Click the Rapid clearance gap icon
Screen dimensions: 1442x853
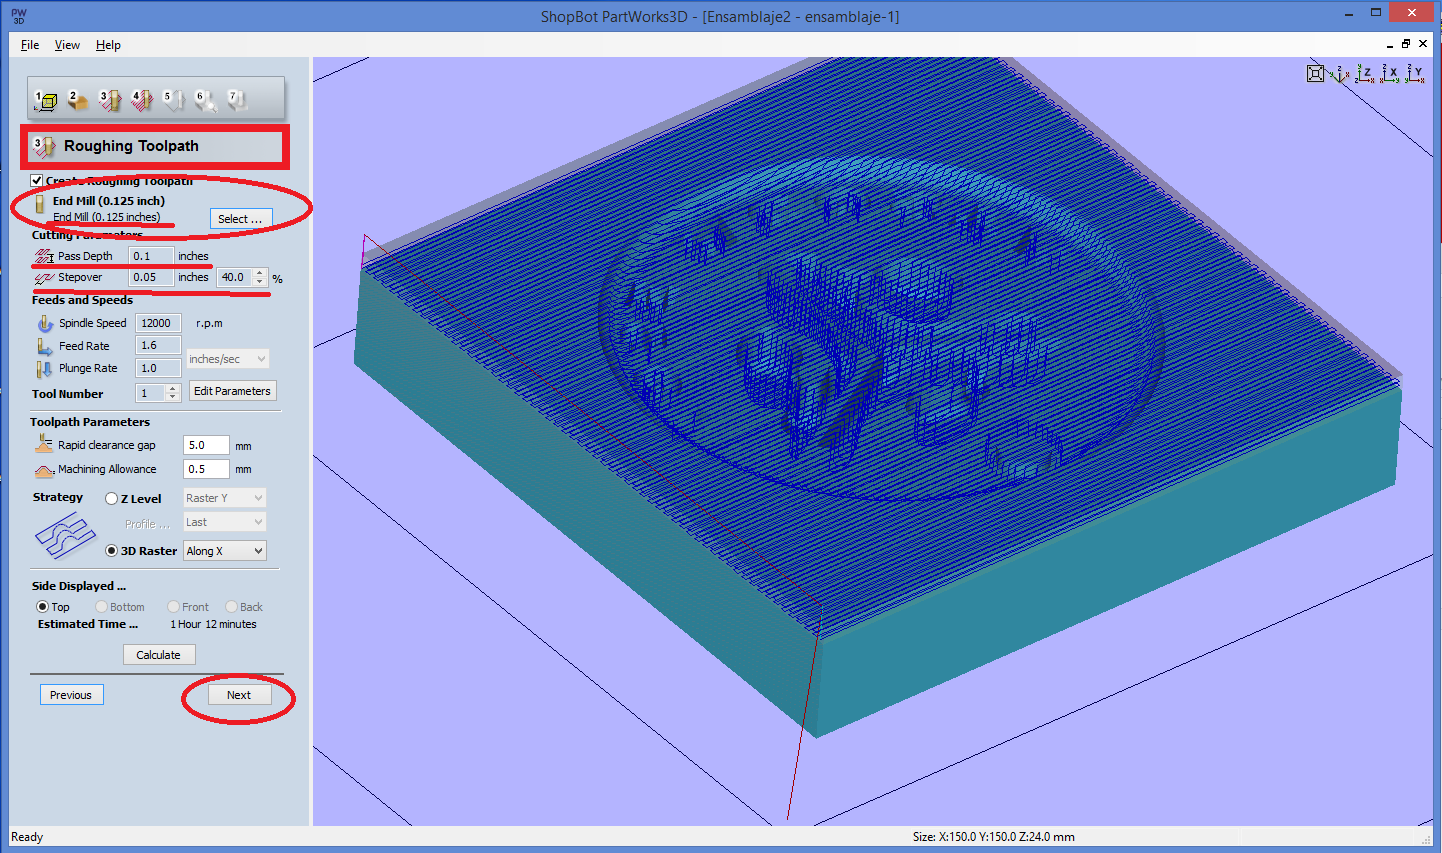[x=44, y=444]
